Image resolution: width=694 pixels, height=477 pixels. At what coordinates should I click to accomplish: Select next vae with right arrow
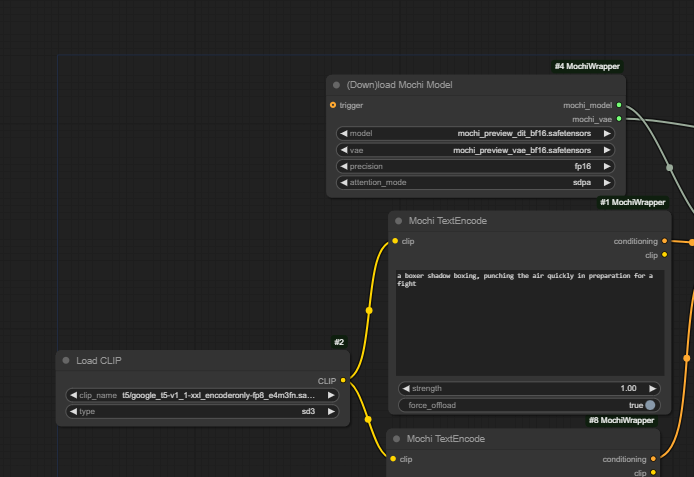[607, 150]
